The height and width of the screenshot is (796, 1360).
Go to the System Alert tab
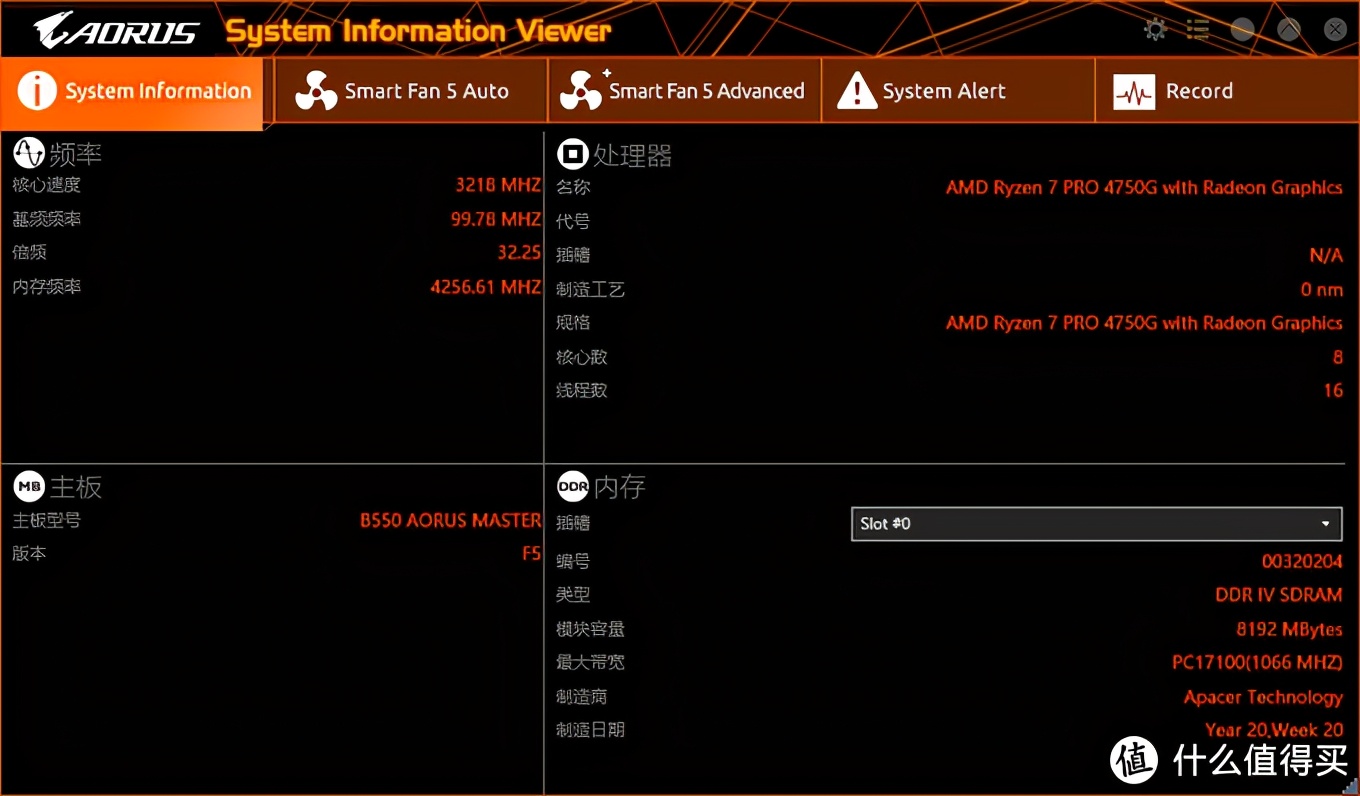point(958,91)
